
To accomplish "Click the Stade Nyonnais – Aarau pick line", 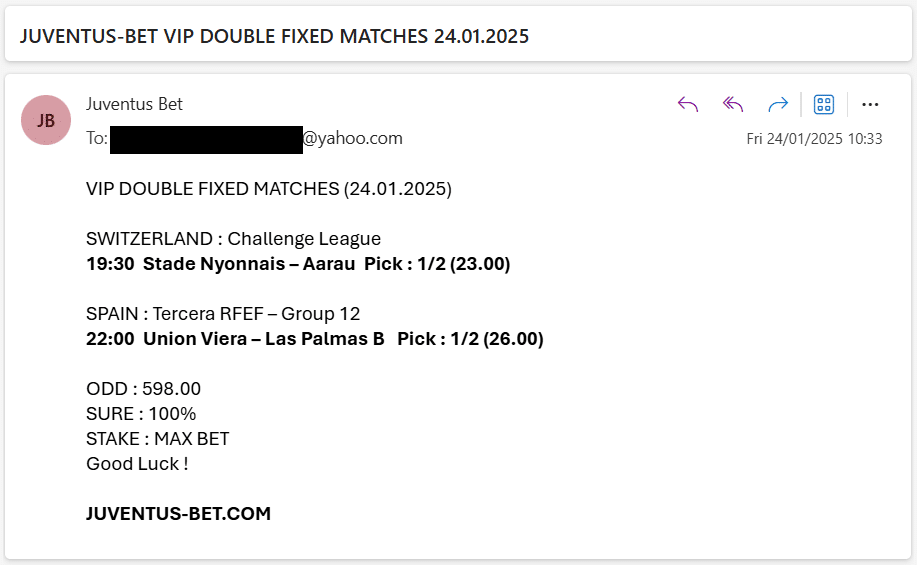I will tap(298, 264).
